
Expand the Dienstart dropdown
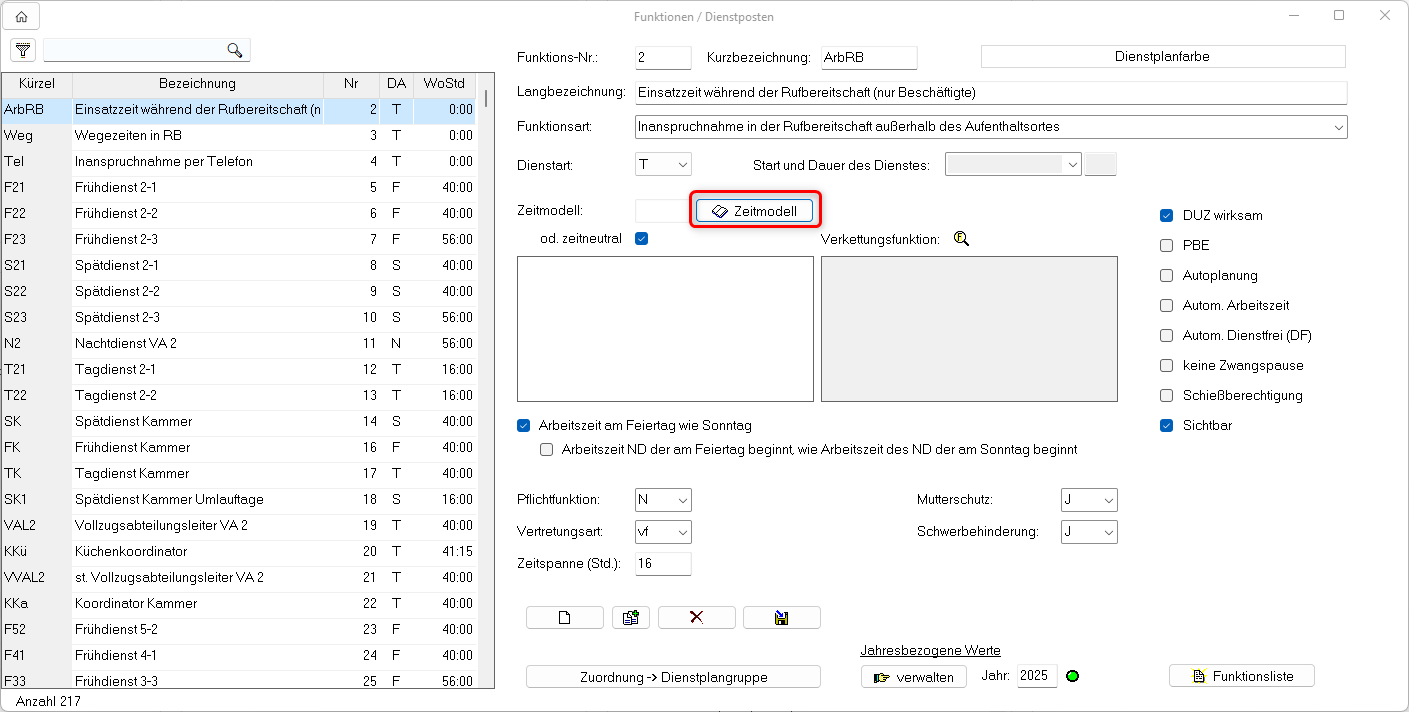[682, 165]
